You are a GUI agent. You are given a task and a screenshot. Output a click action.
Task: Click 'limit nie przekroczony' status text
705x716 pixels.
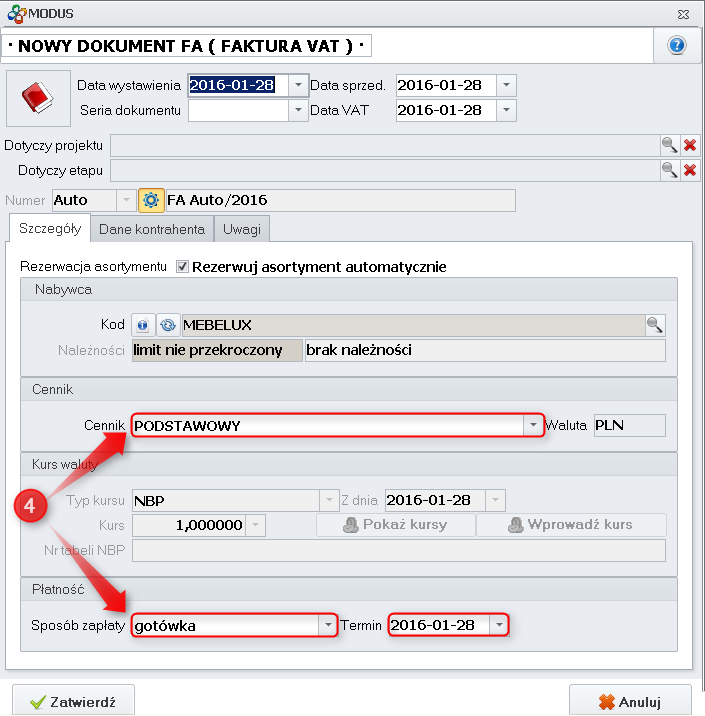208,350
